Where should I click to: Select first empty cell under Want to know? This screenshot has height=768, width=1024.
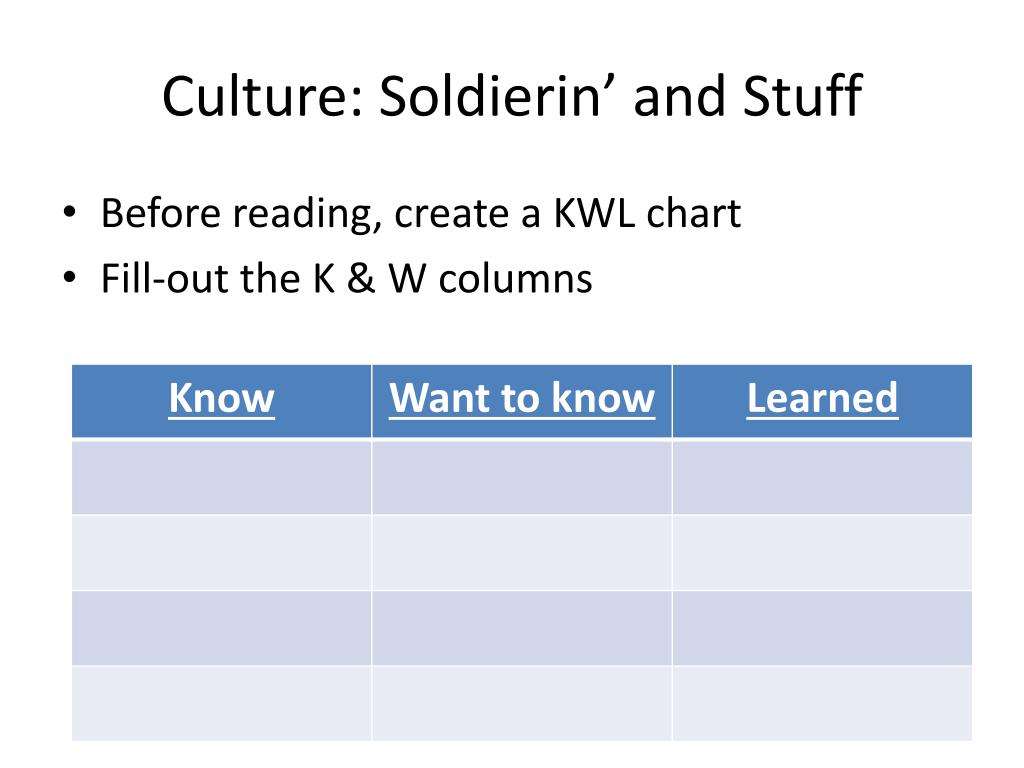point(522,477)
